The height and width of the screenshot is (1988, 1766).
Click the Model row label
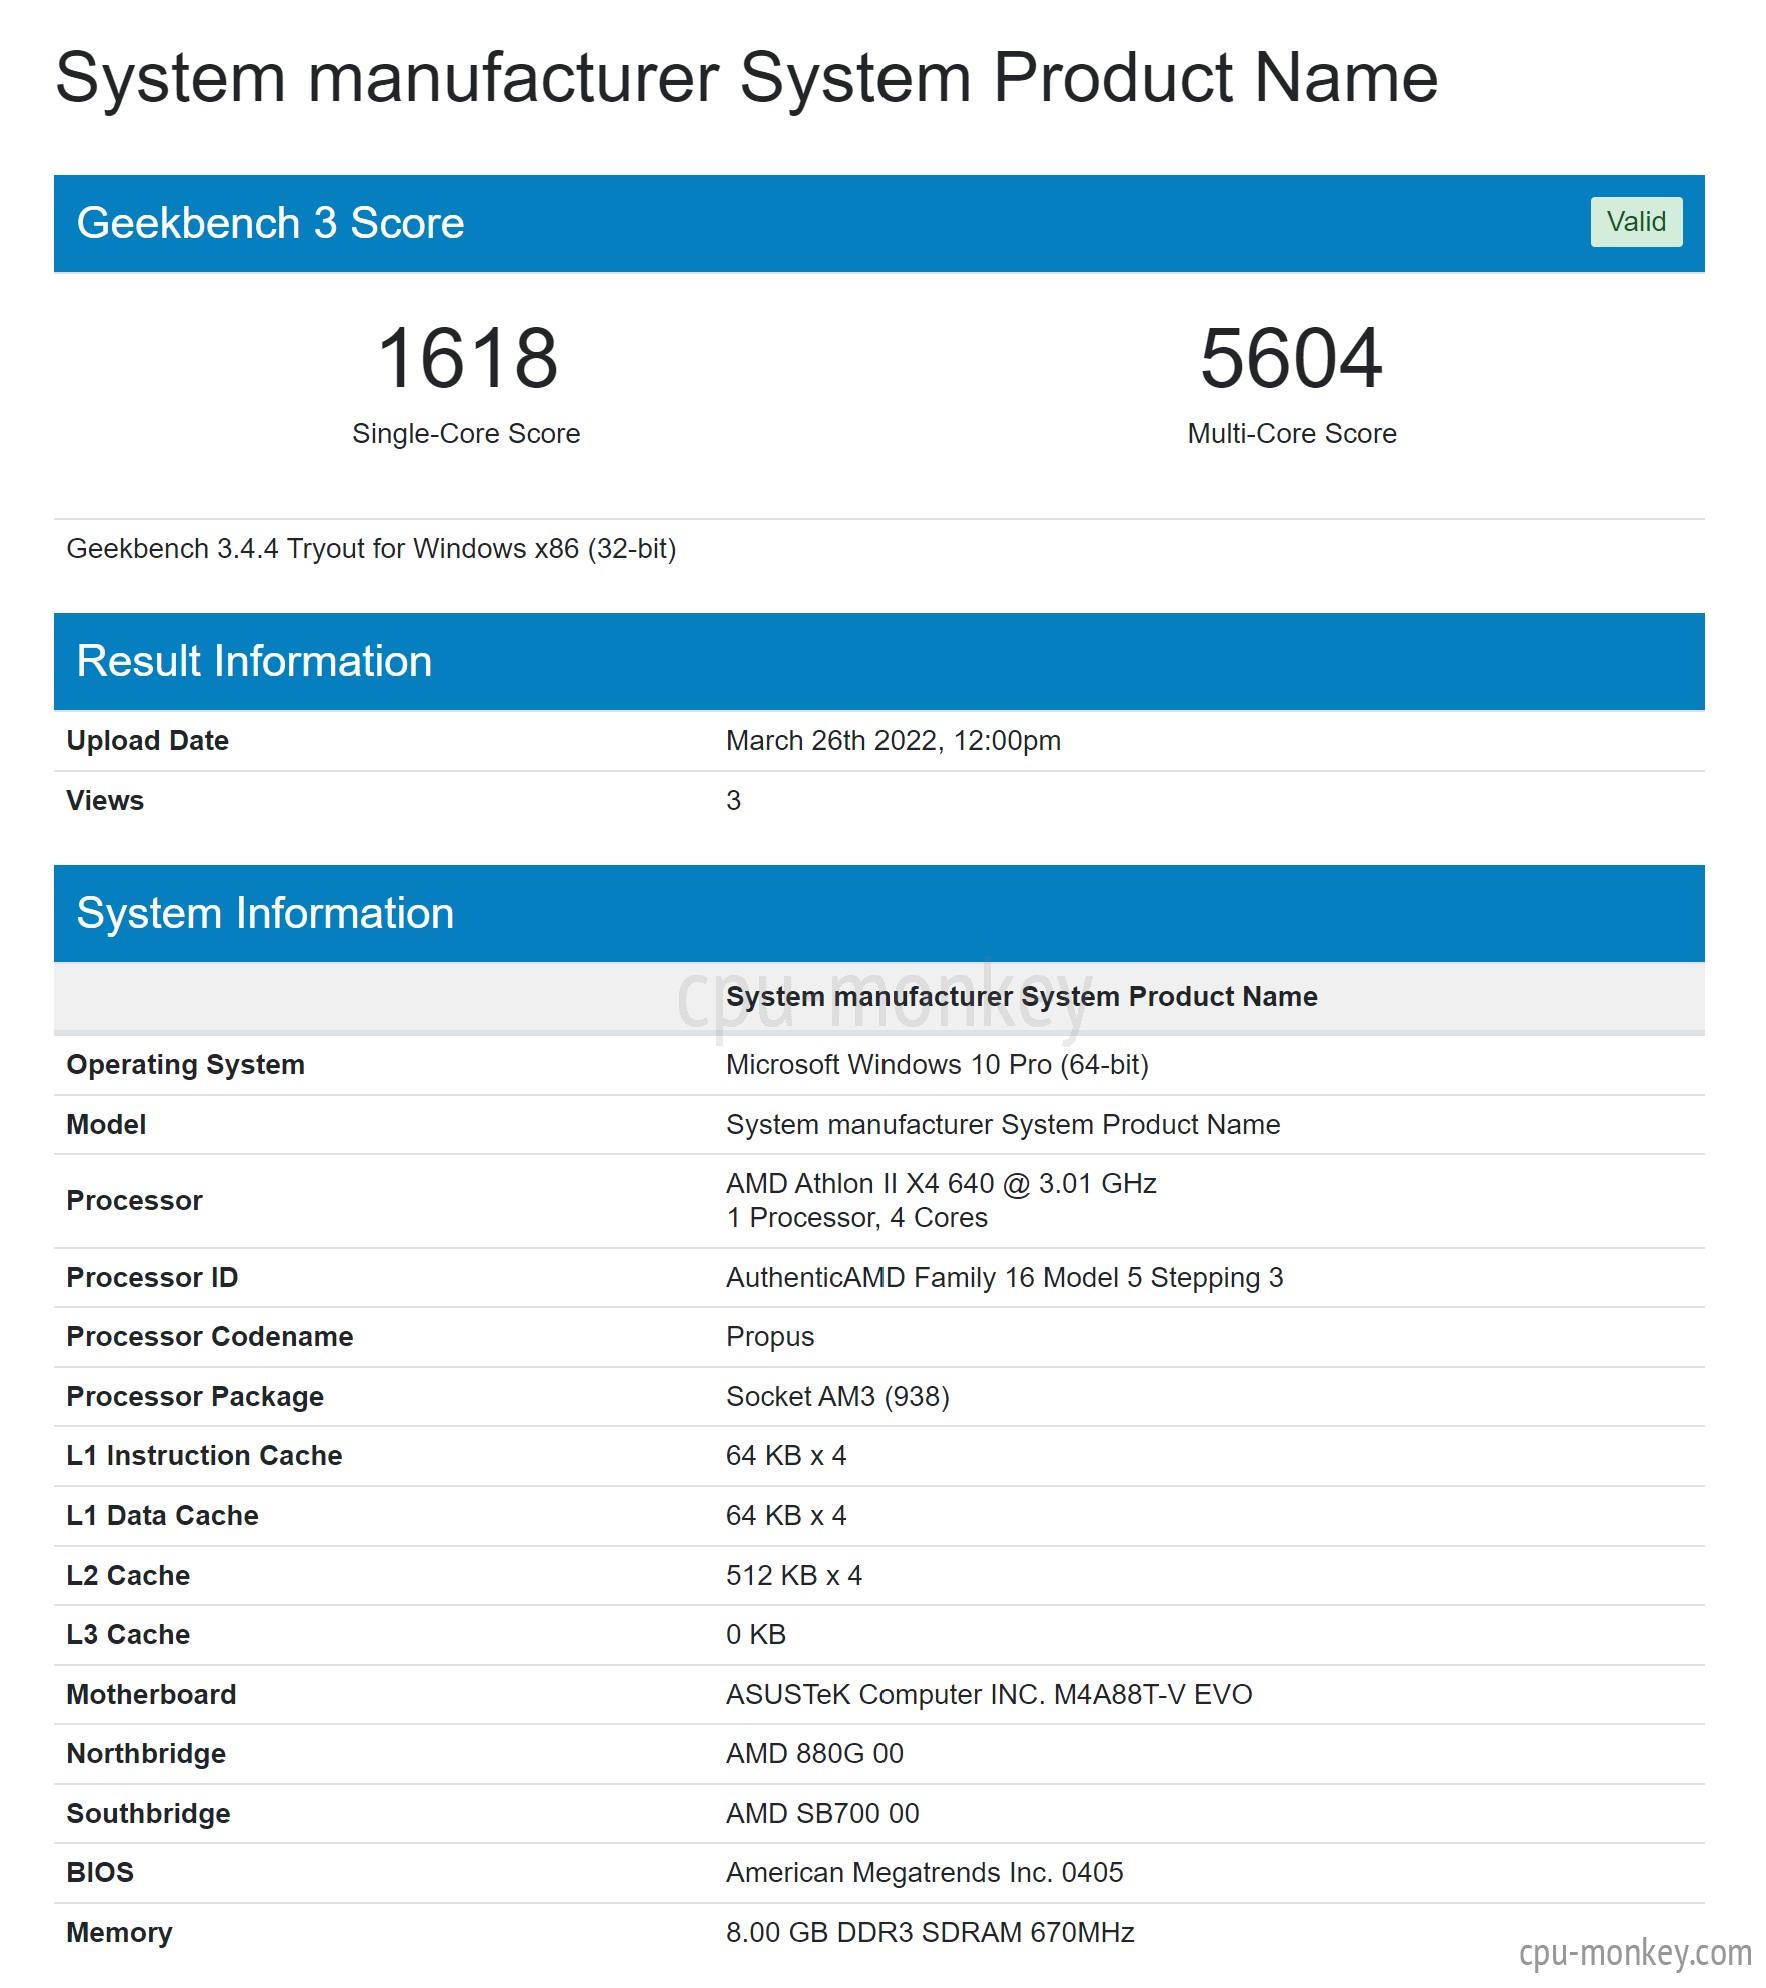click(106, 1125)
